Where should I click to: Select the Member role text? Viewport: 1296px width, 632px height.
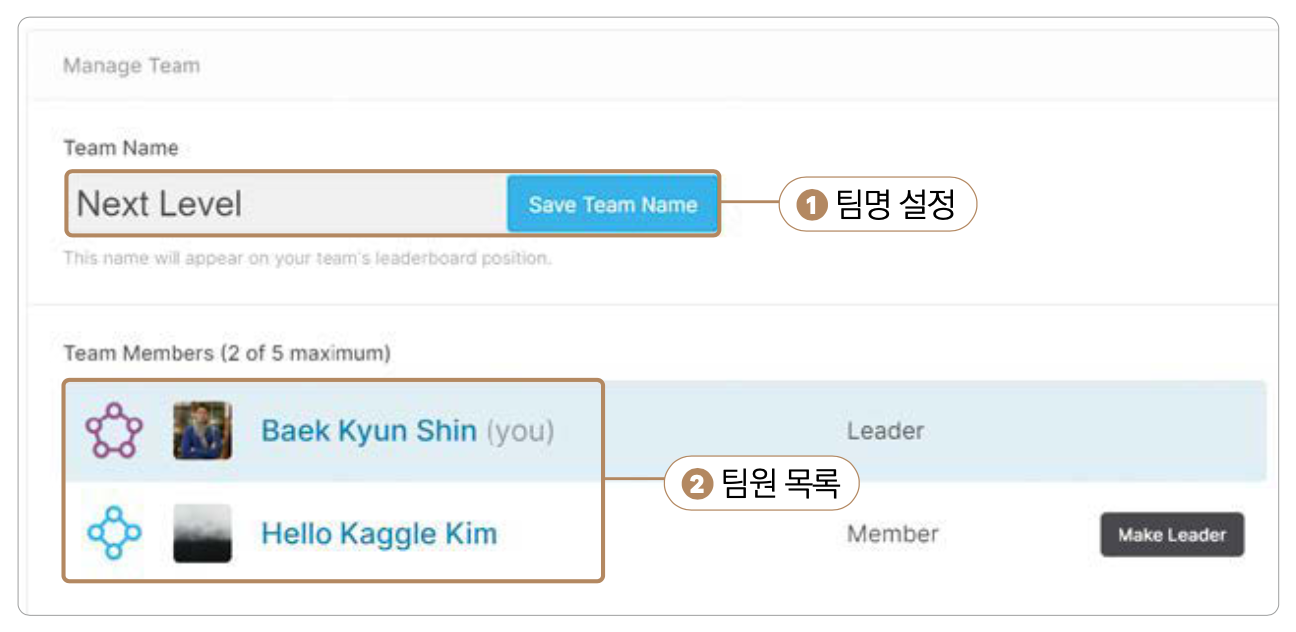coord(892,534)
